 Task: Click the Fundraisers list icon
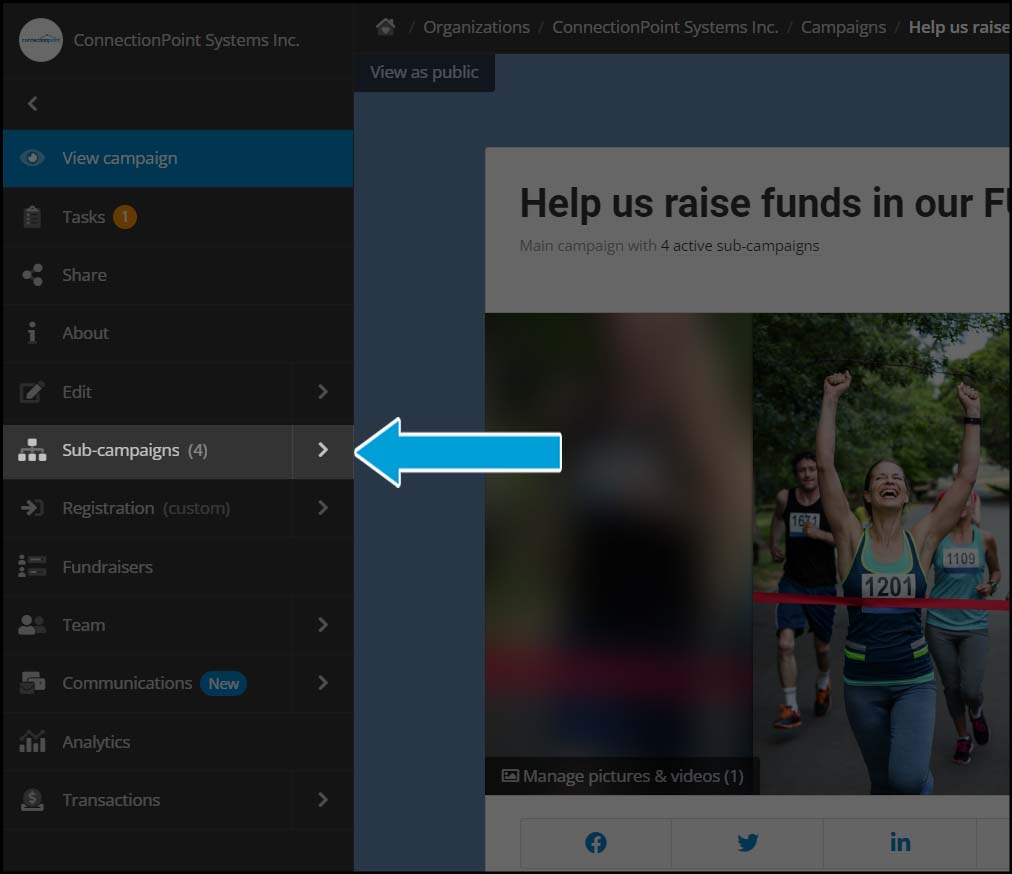[33, 567]
